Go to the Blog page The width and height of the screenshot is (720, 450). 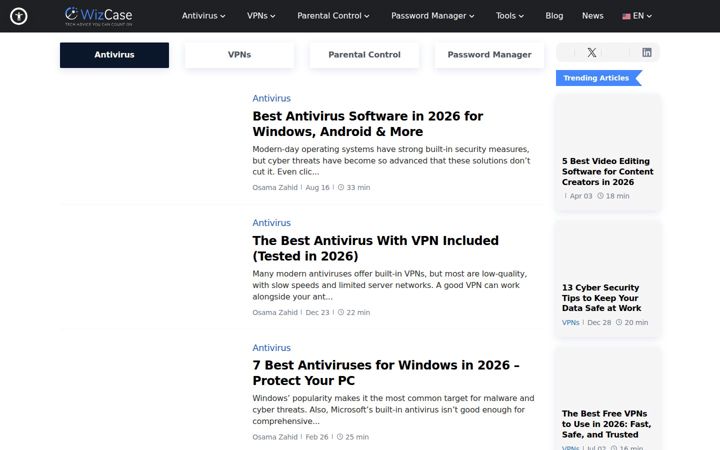[x=554, y=16]
